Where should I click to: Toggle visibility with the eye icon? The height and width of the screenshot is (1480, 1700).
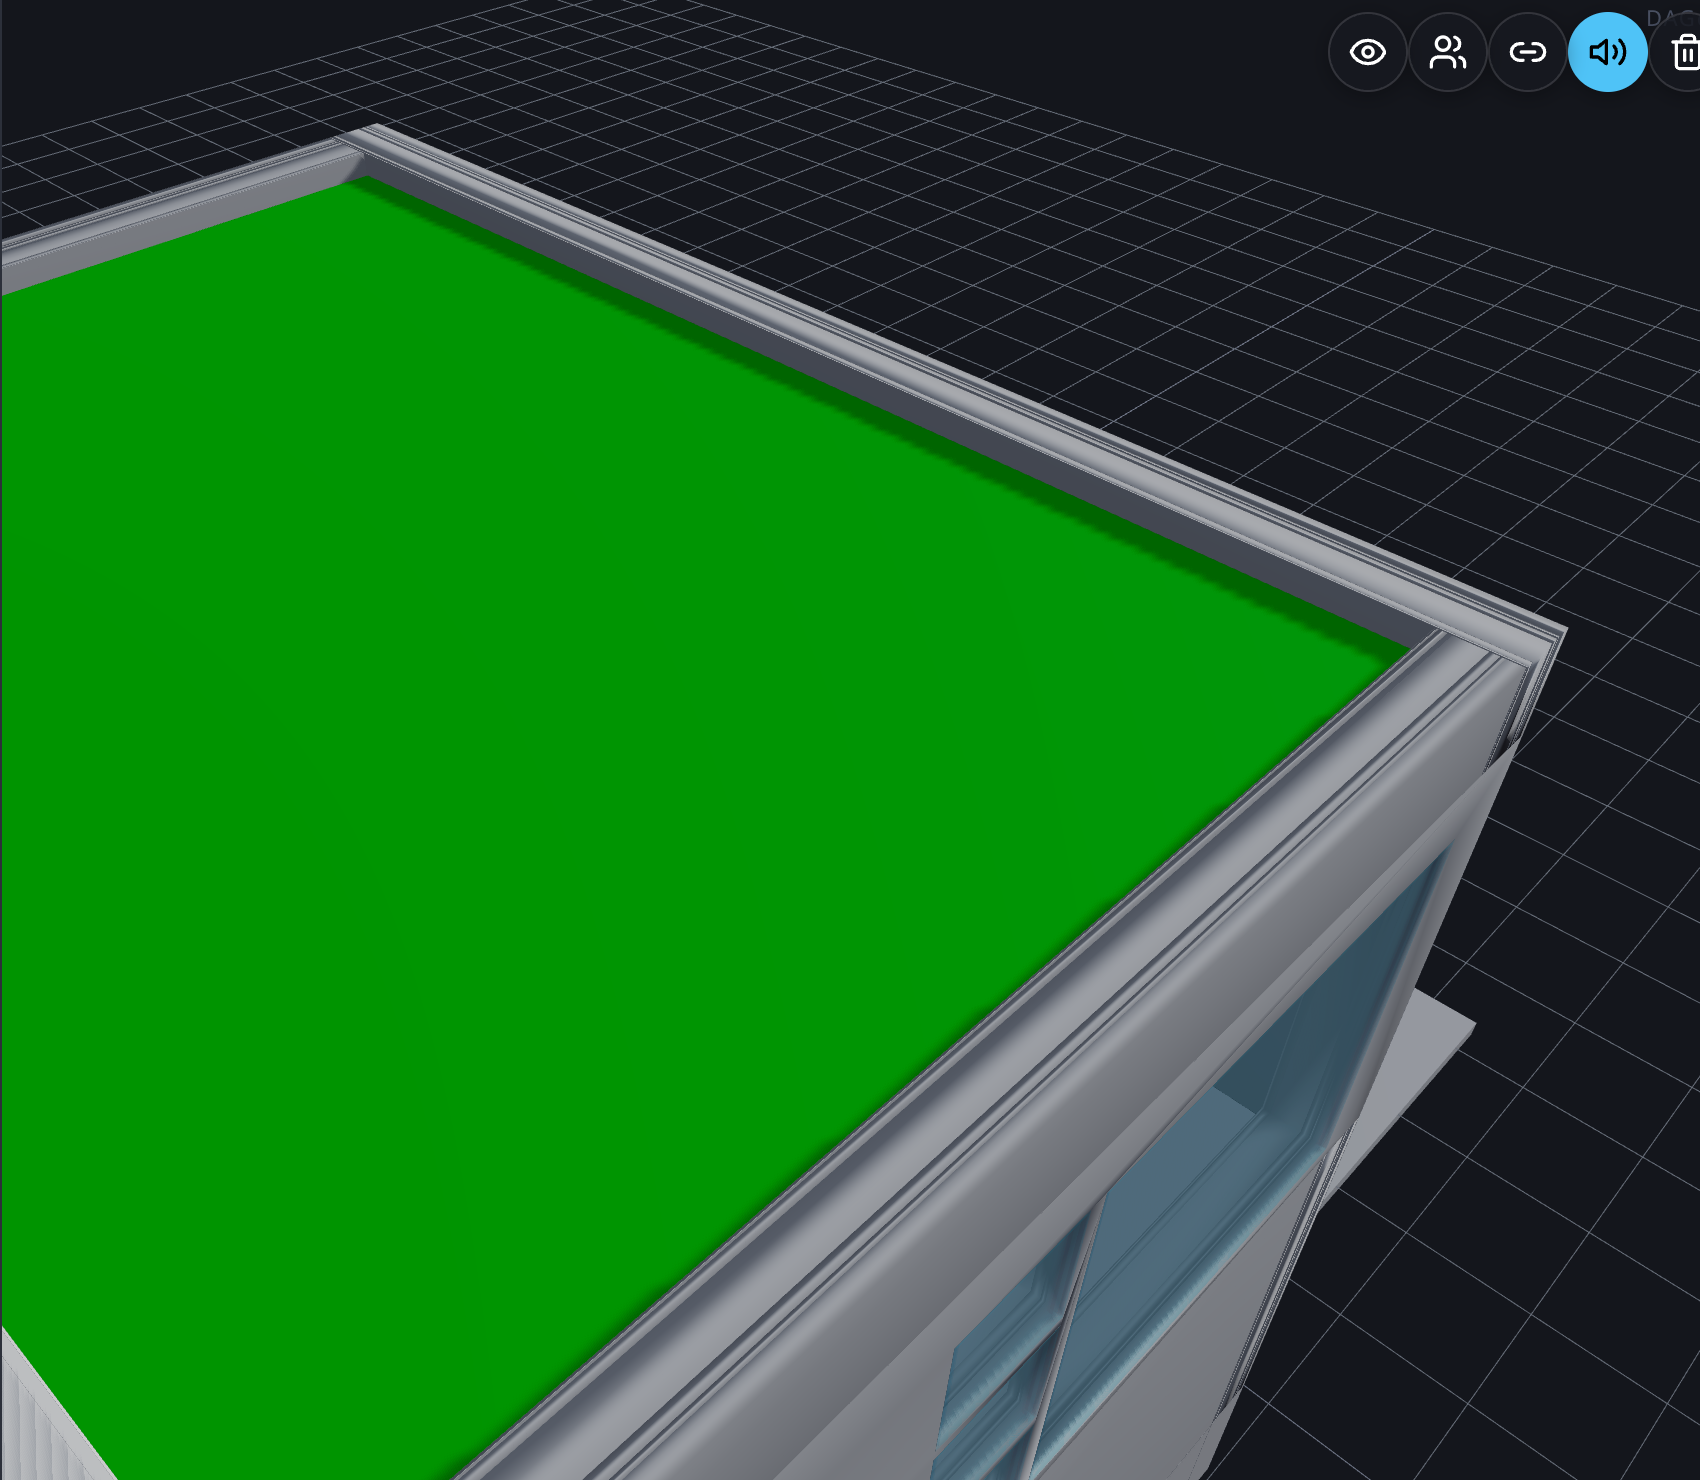click(1367, 52)
